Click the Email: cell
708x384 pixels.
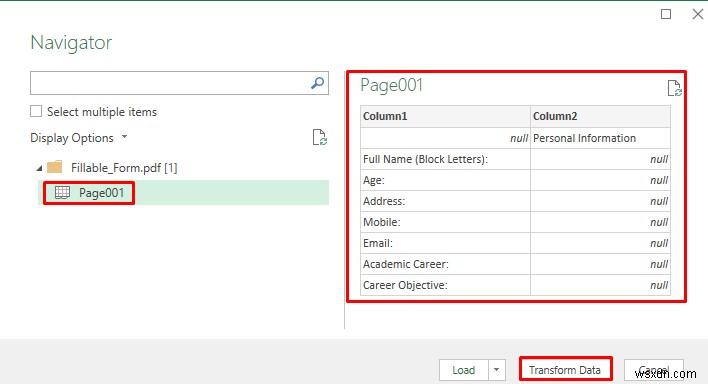click(445, 243)
